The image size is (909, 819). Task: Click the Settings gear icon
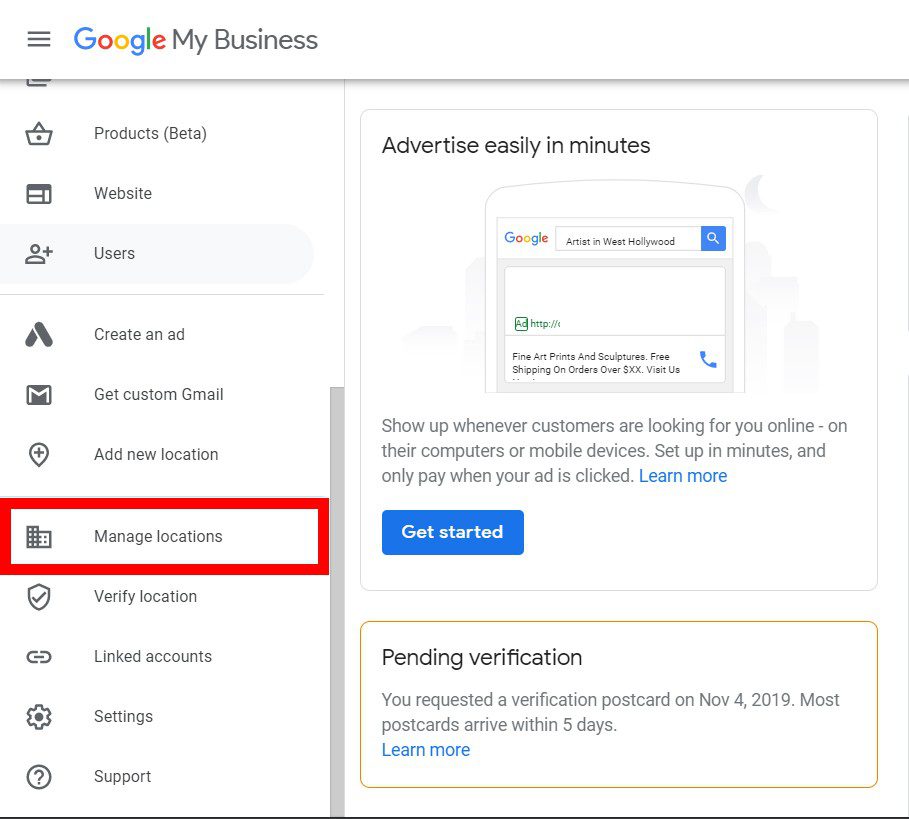click(39, 716)
